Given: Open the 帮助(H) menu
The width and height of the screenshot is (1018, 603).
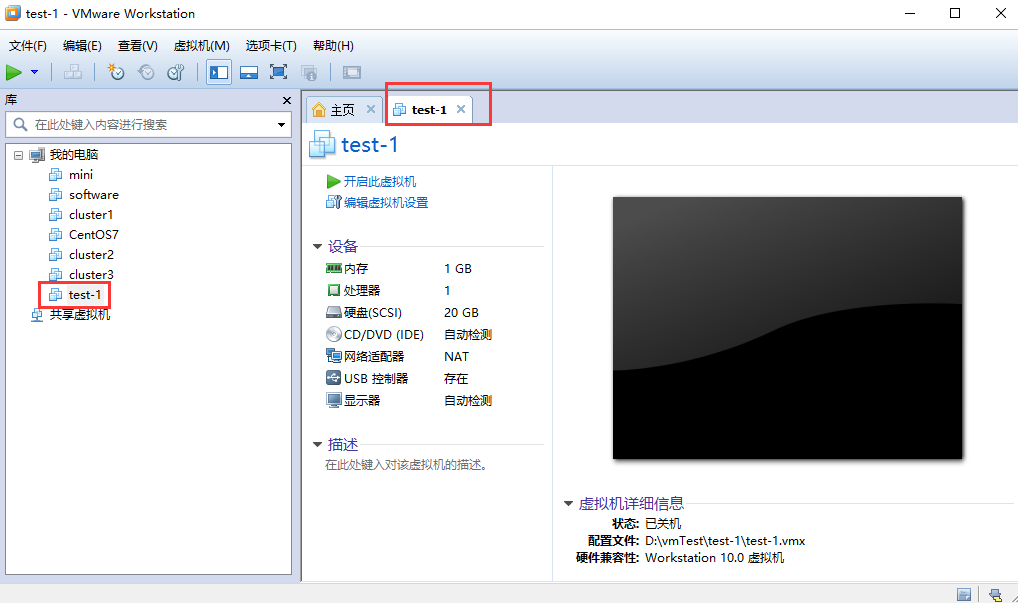Looking at the screenshot, I should 333,45.
